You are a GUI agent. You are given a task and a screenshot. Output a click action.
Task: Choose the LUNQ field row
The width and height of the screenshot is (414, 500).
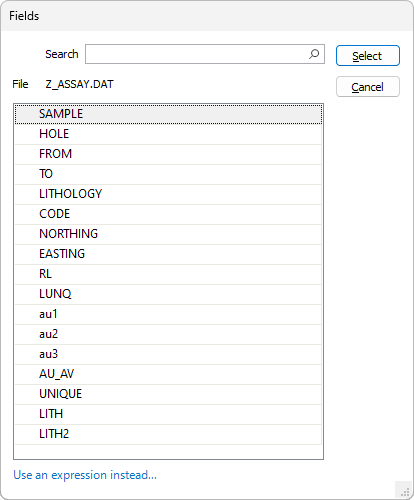[168, 294]
